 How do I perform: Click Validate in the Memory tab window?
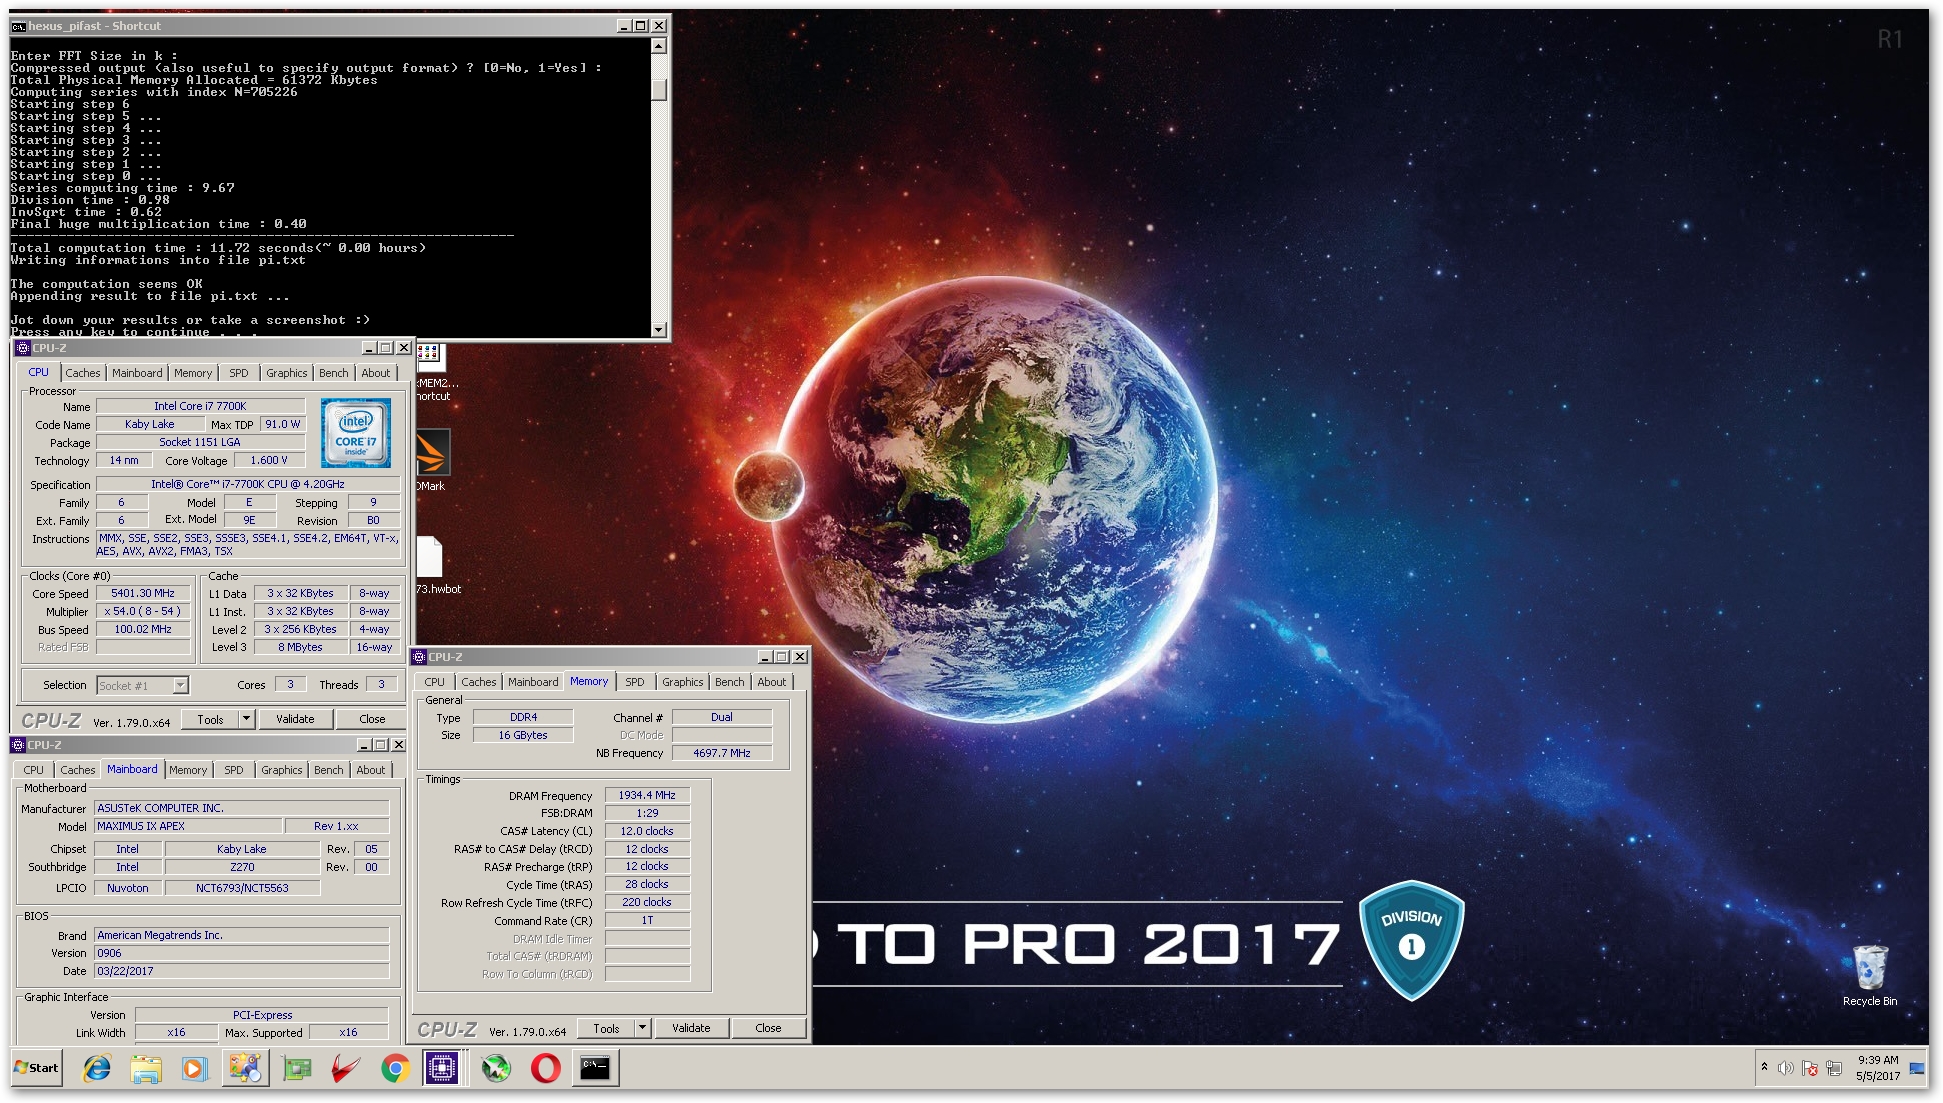click(691, 1028)
